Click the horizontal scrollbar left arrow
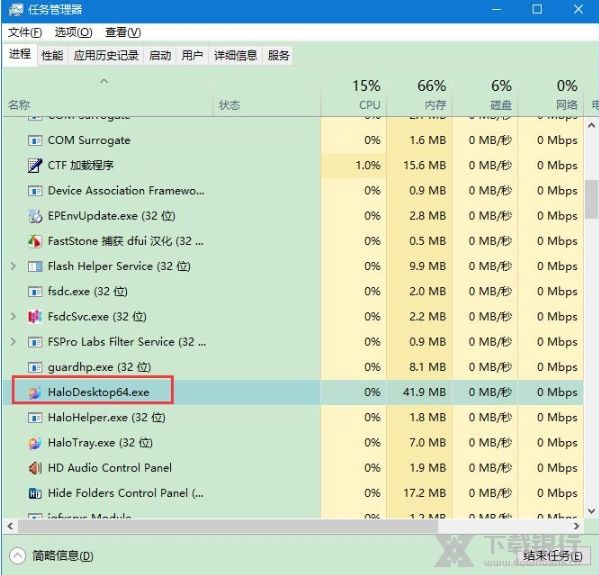This screenshot has height=575, width=599. (10, 526)
